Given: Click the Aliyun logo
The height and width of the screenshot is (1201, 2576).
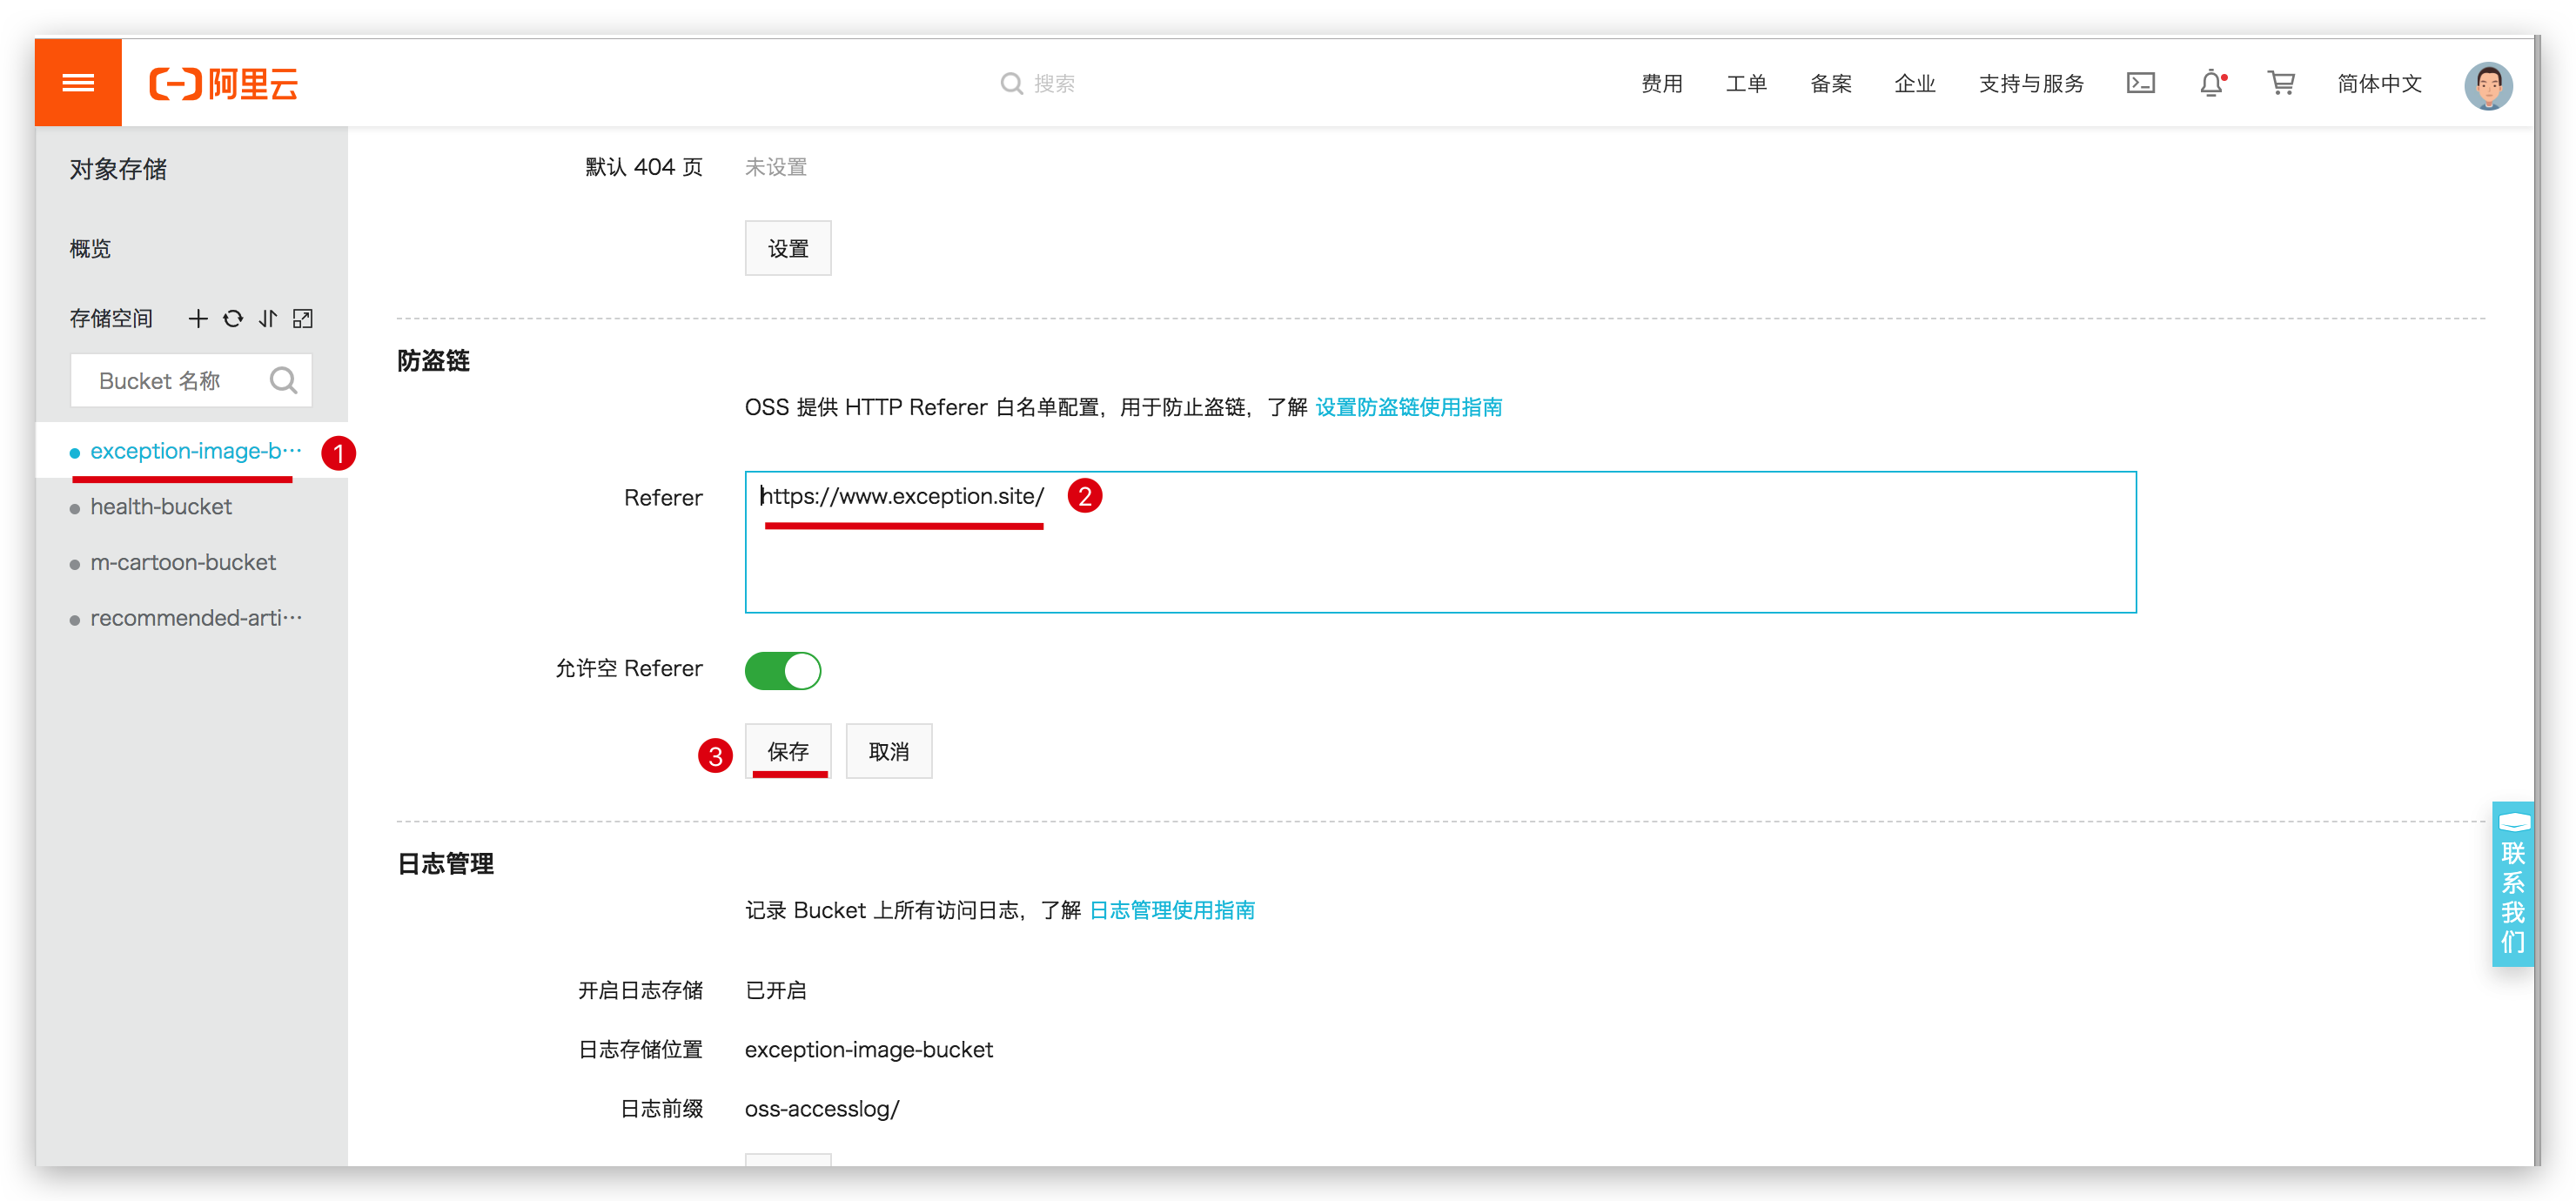Looking at the screenshot, I should [223, 84].
